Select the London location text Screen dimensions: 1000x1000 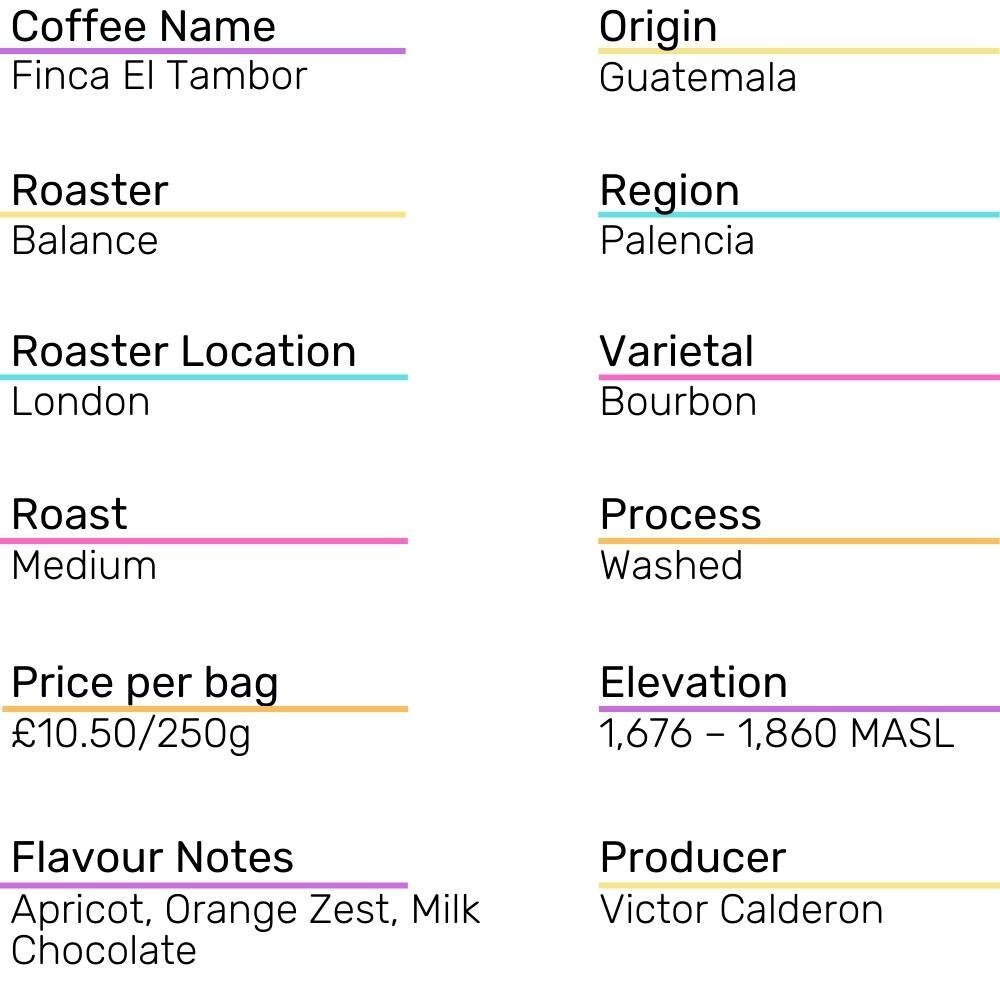(81, 402)
